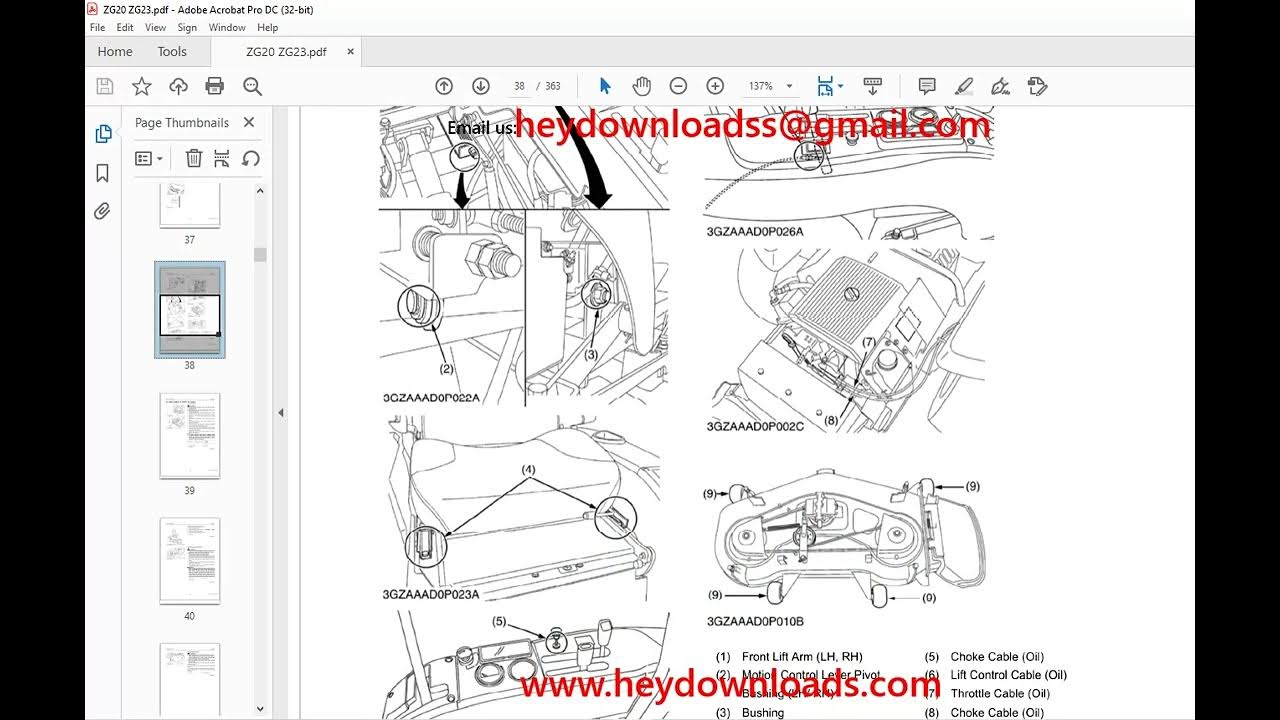Select the highlight pen tool

click(963, 87)
